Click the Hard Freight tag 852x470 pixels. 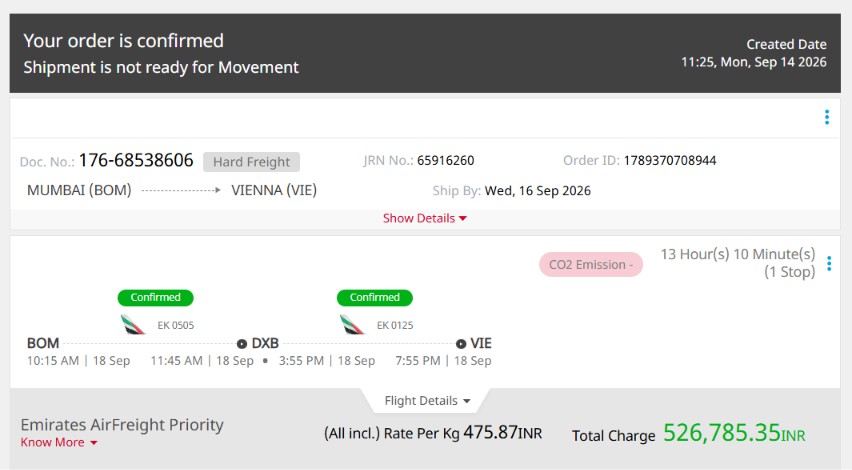click(x=252, y=162)
